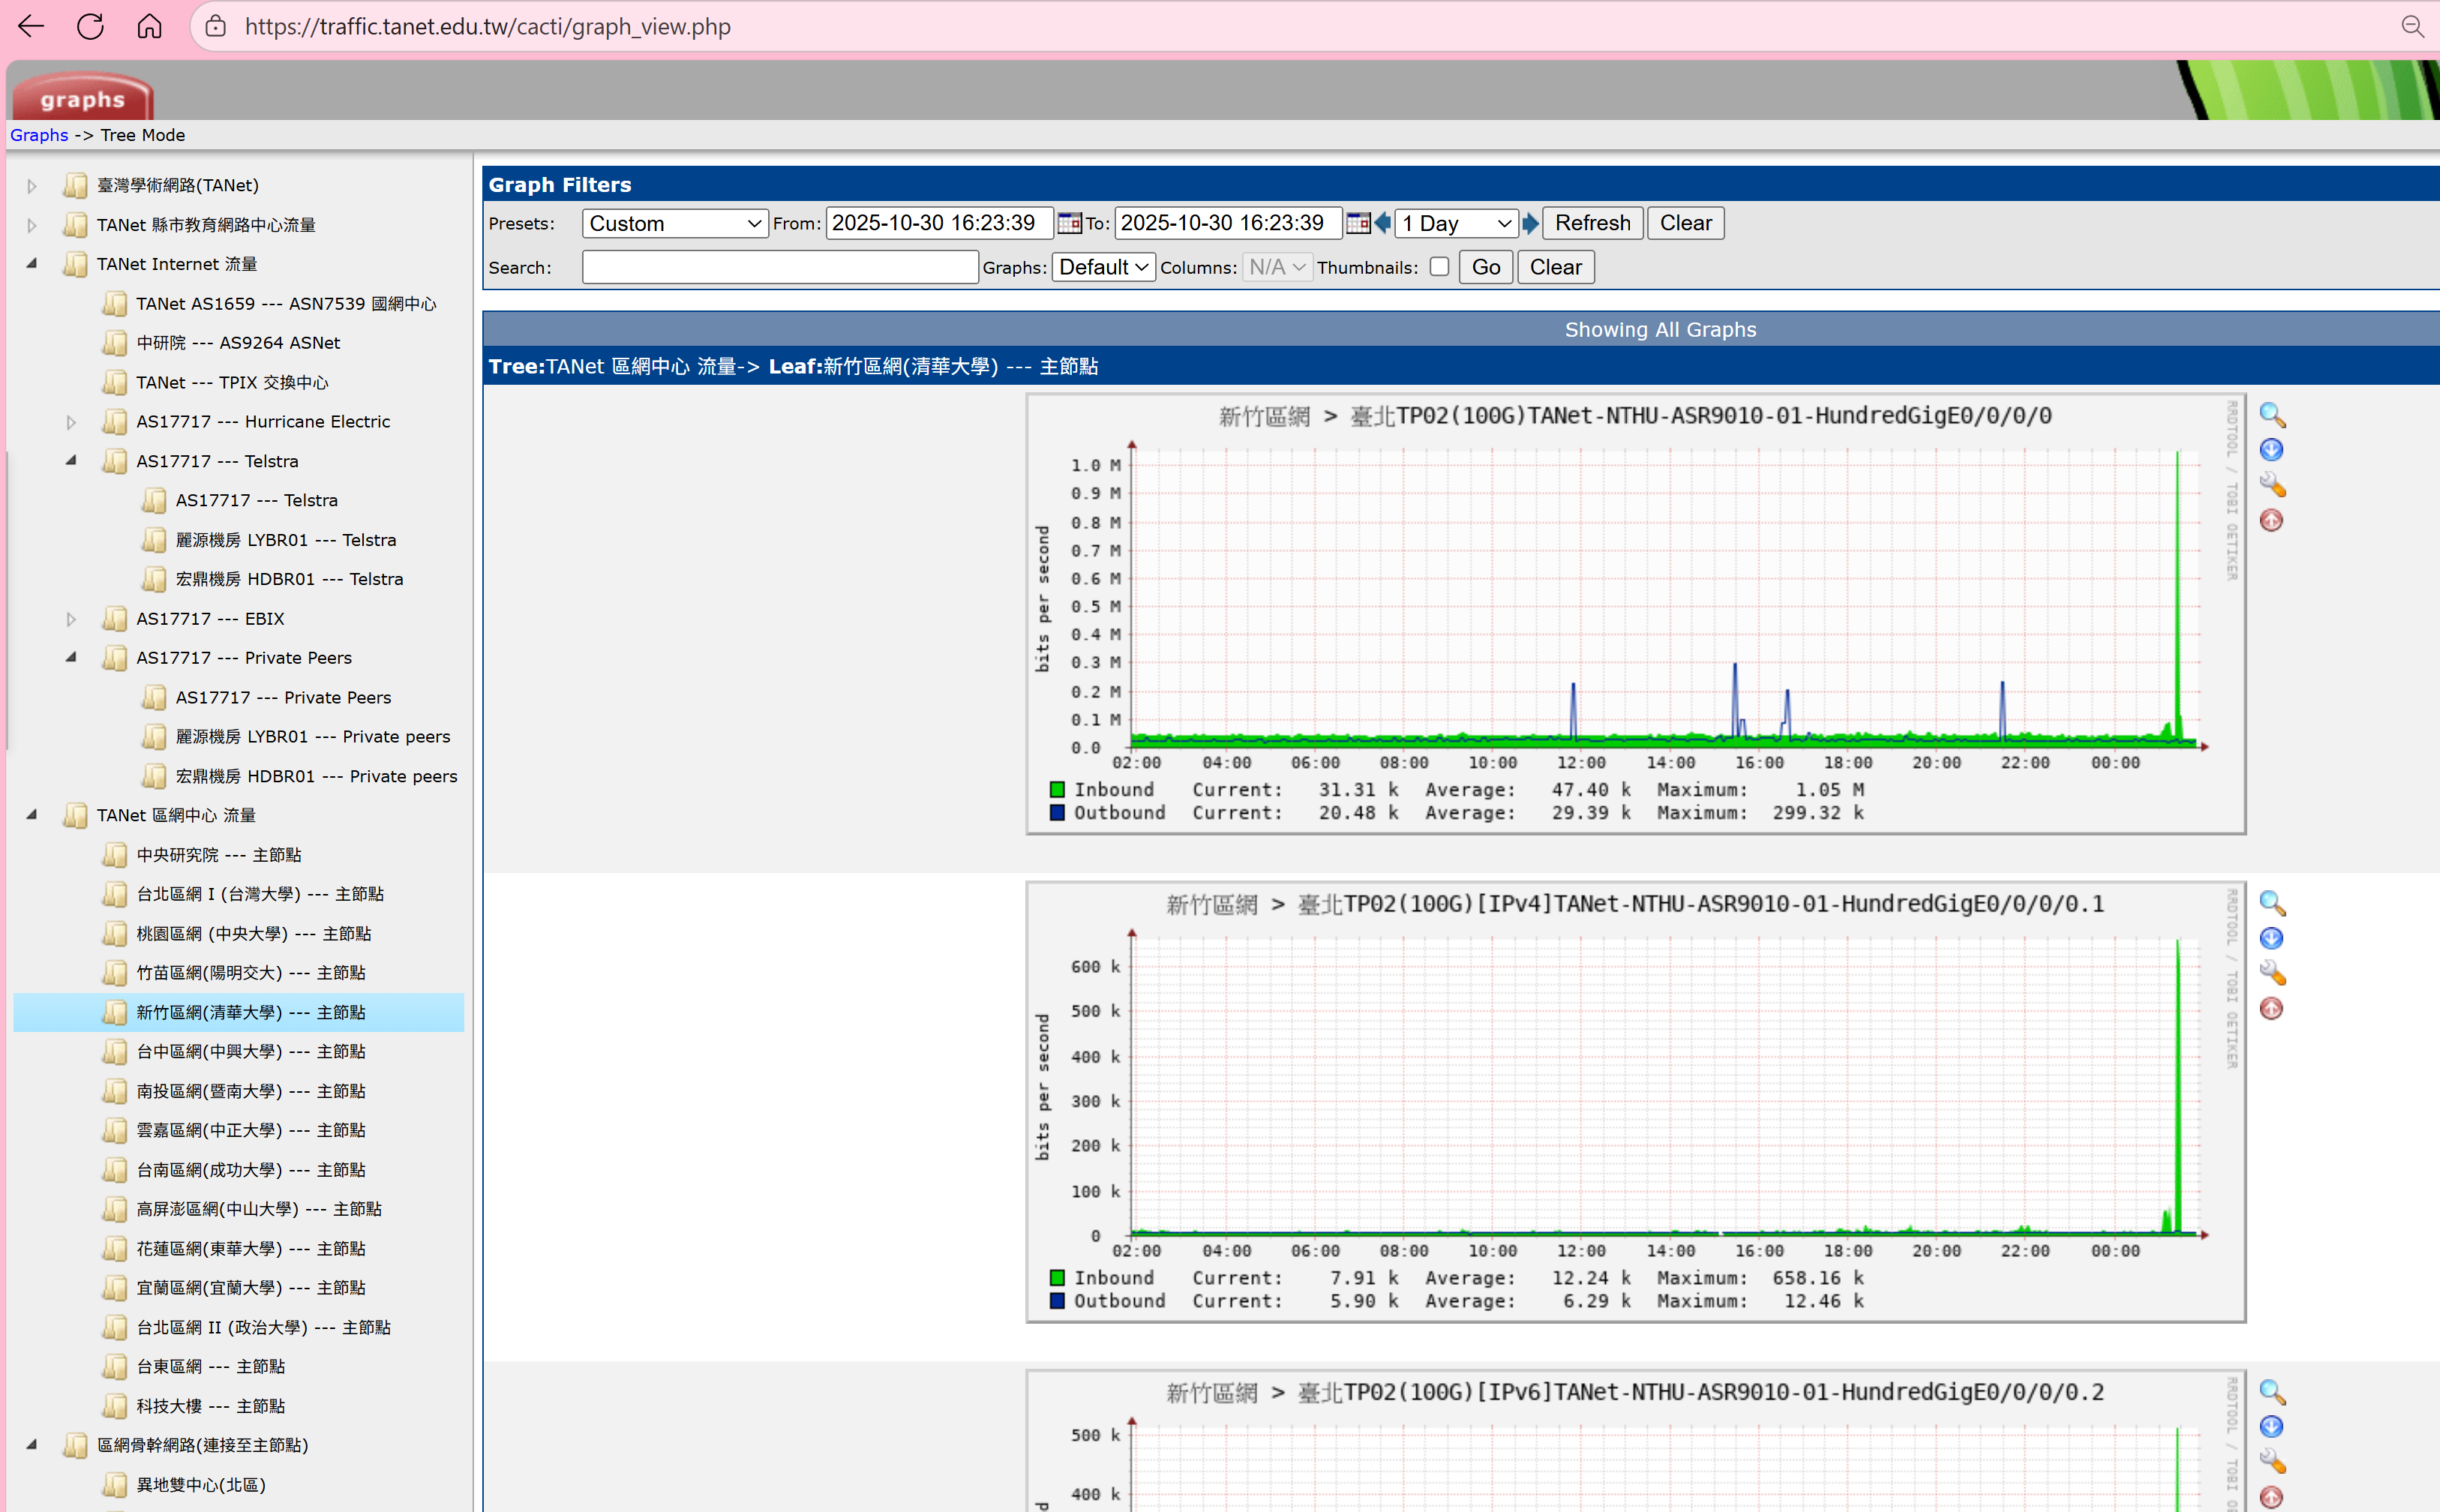The width and height of the screenshot is (2440, 1512).
Task: Click the blue CSV export icon of the first graph
Action: click(2271, 450)
